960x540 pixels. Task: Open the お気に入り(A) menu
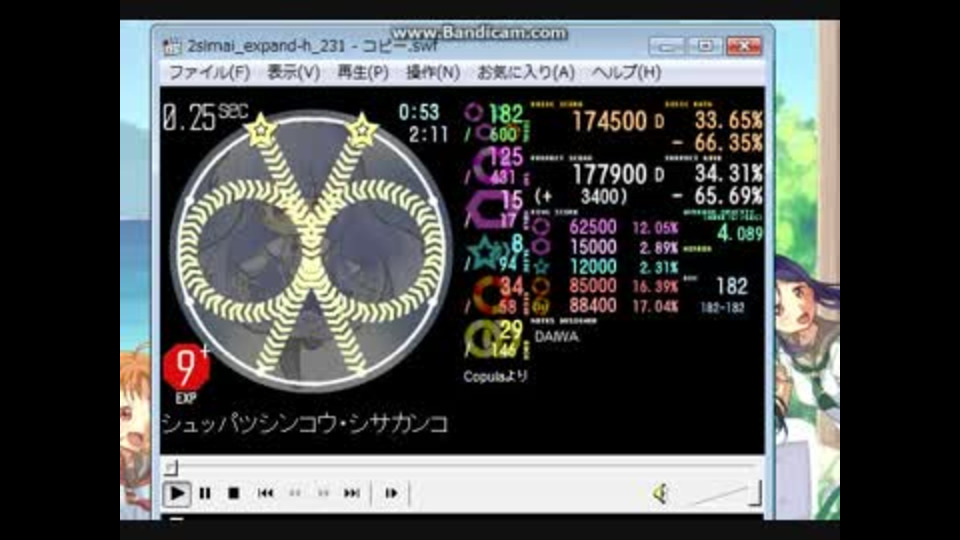[x=525, y=72]
